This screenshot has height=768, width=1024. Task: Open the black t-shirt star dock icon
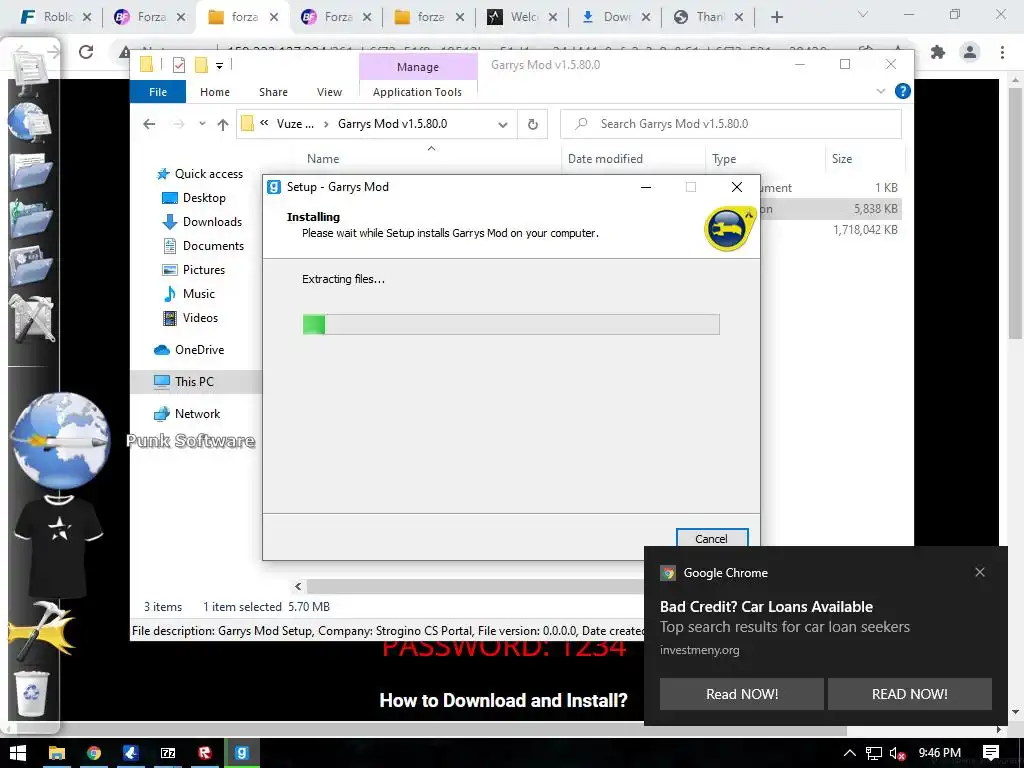tap(59, 547)
